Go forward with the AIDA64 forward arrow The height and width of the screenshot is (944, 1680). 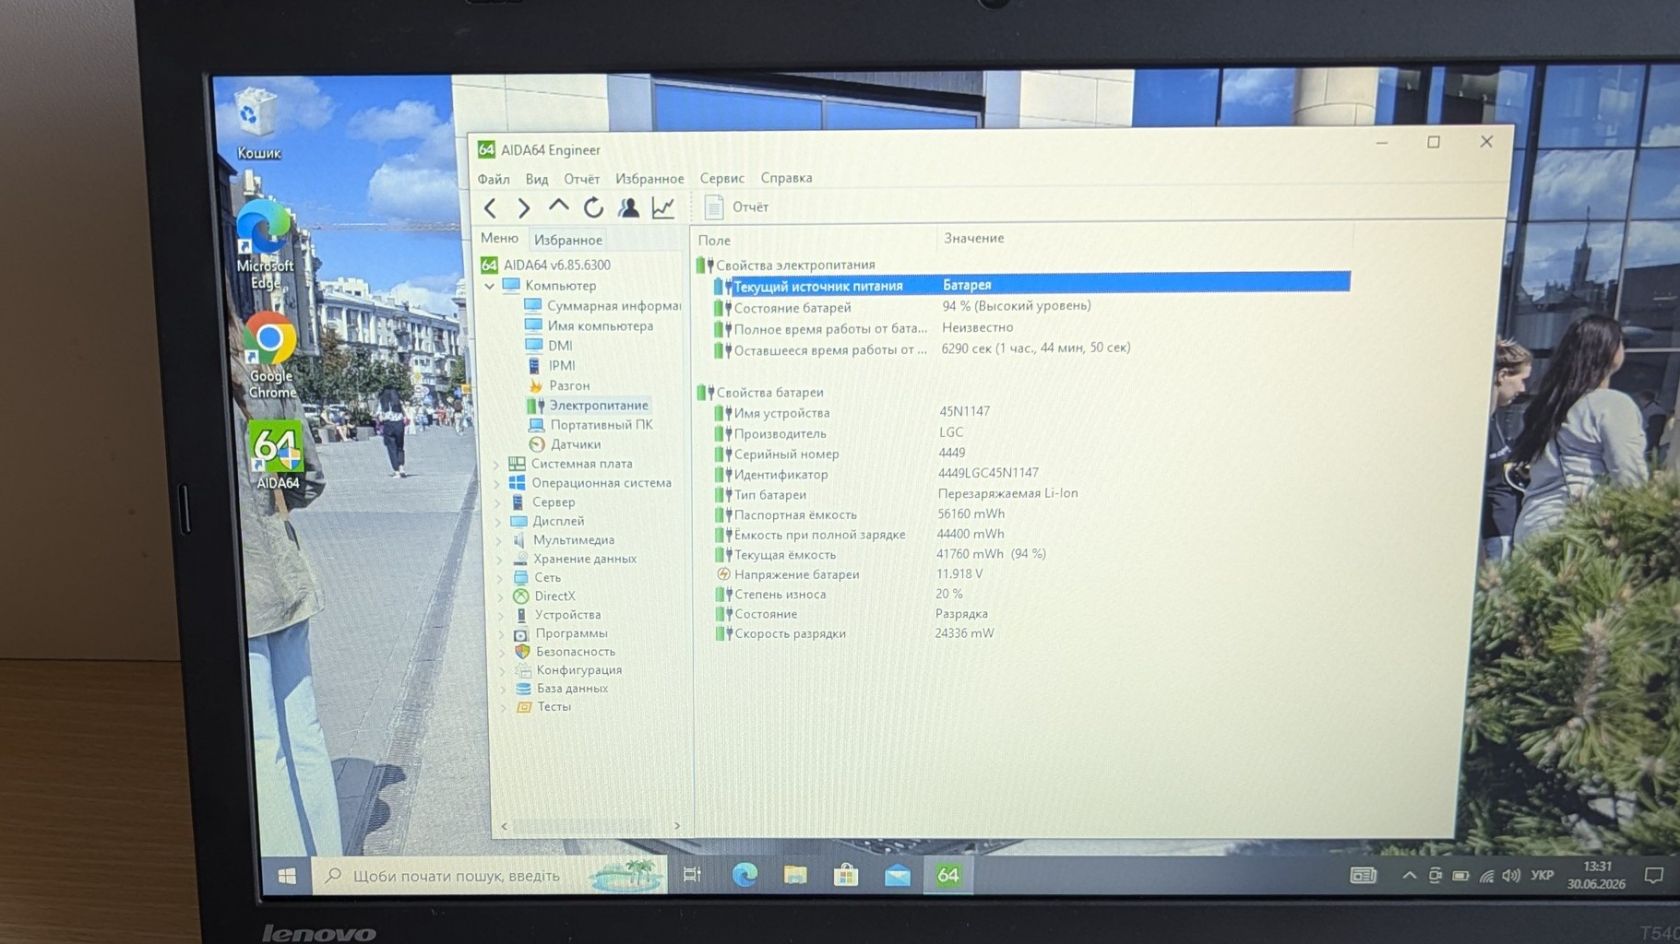524,208
